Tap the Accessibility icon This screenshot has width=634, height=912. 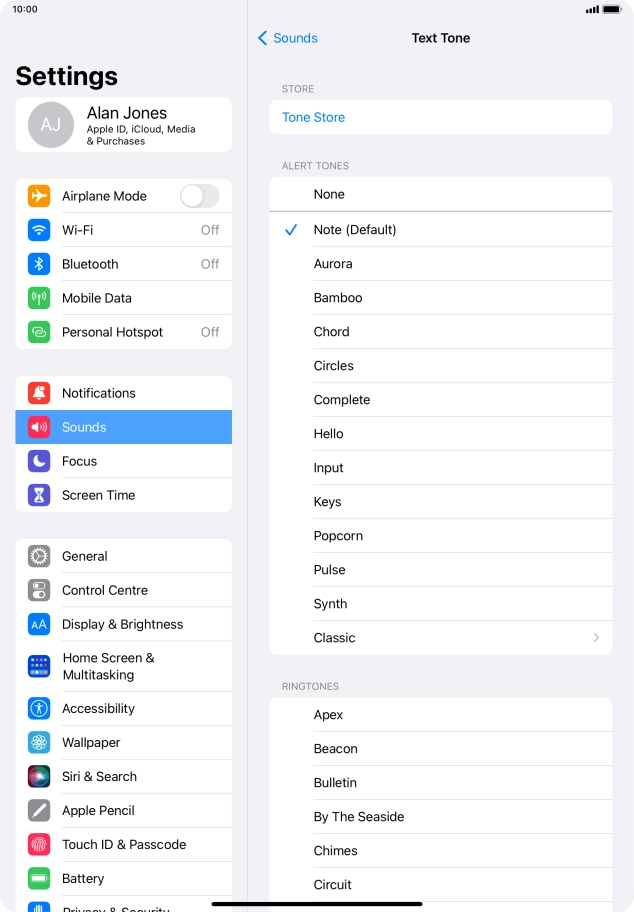pos(39,708)
